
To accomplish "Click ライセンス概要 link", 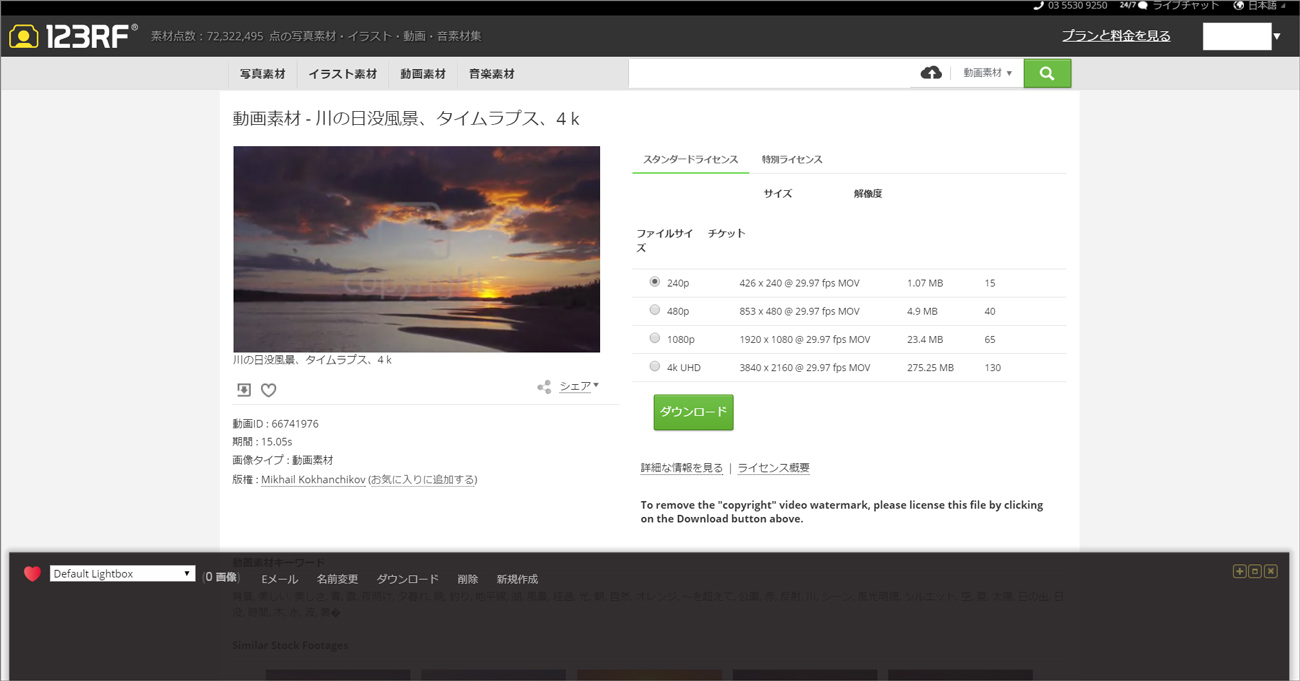I will click(x=774, y=468).
